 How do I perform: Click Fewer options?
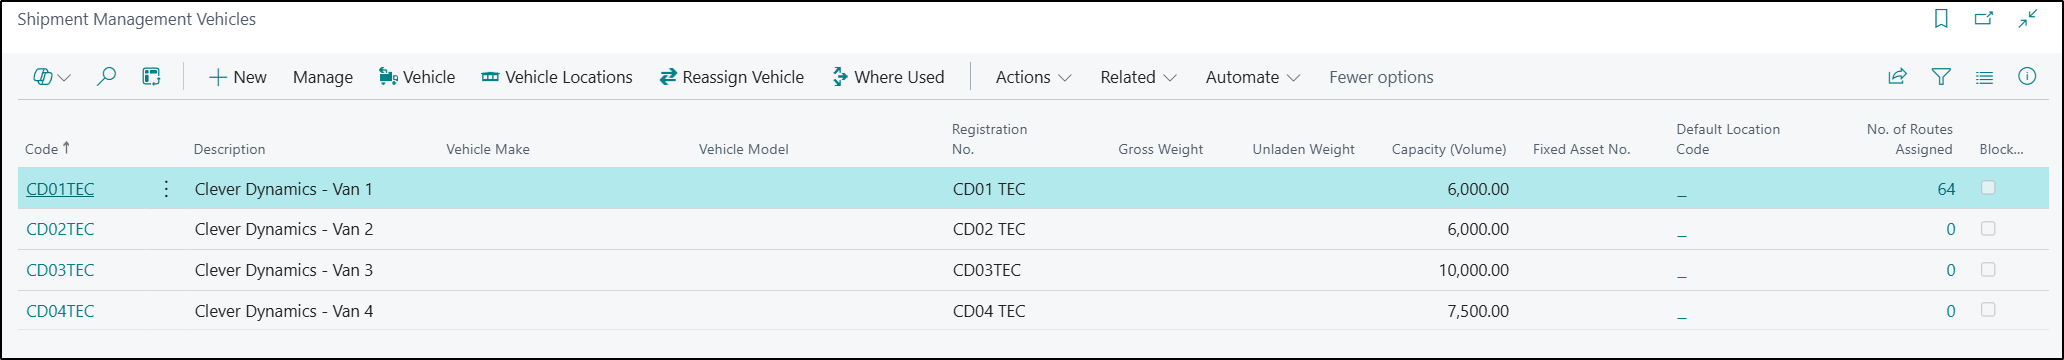click(x=1381, y=77)
